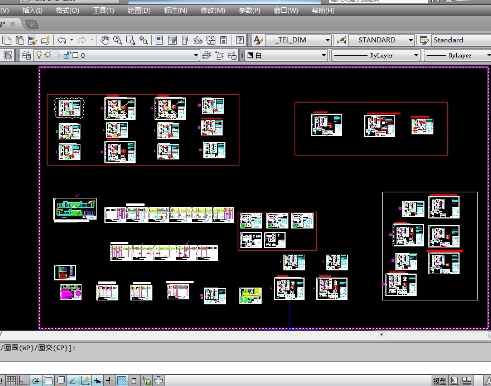Expand the layer 0 dropdown list
Image resolution: width=491 pixels, height=386 pixels.
[116, 55]
